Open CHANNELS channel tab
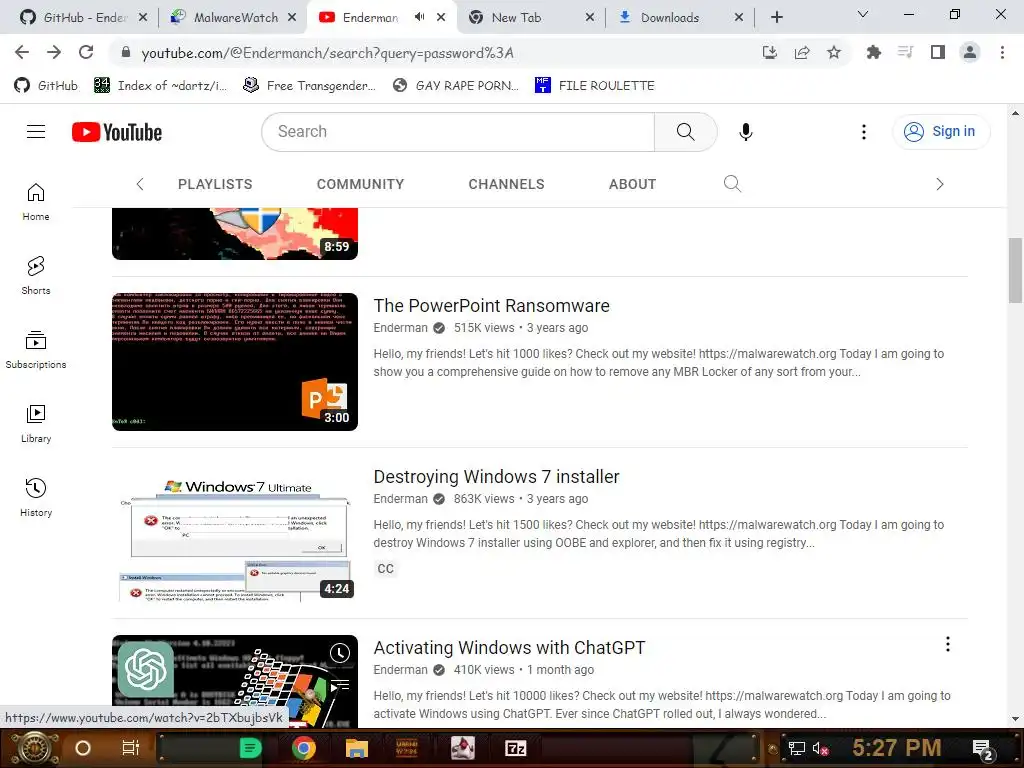Image resolution: width=1024 pixels, height=768 pixels. pos(506,184)
